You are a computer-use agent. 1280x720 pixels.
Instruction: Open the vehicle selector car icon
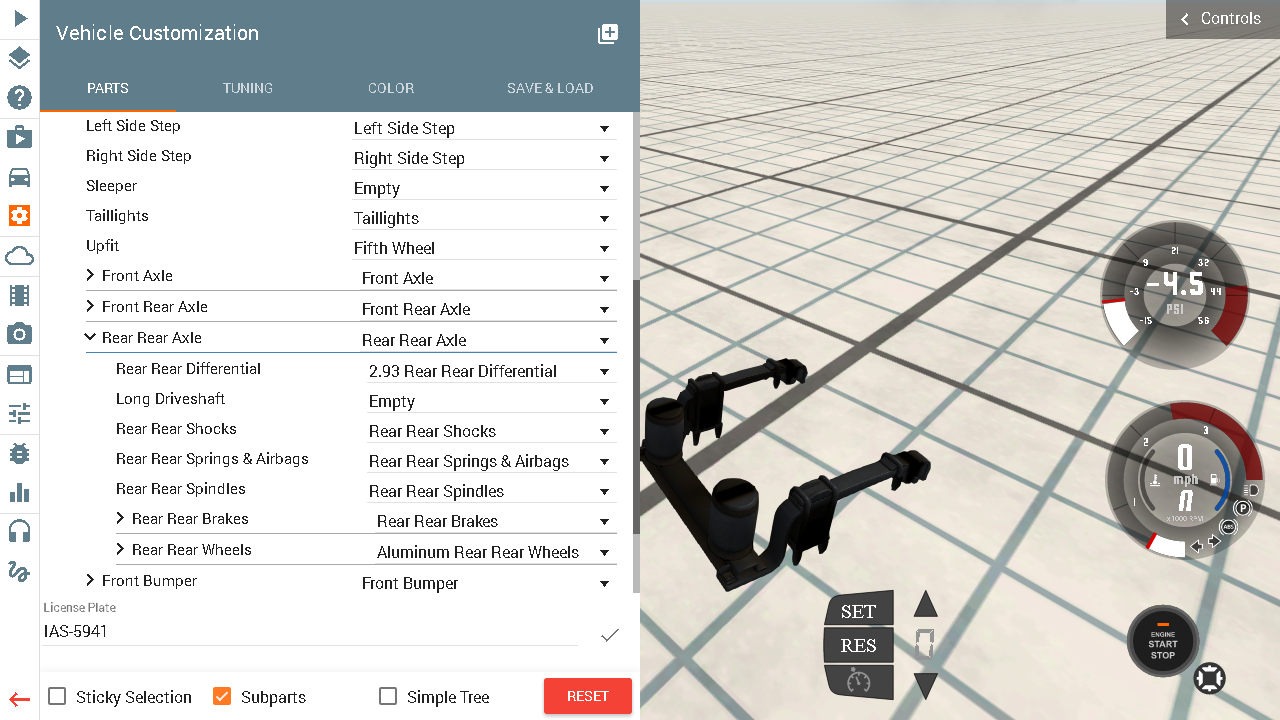pos(19,177)
